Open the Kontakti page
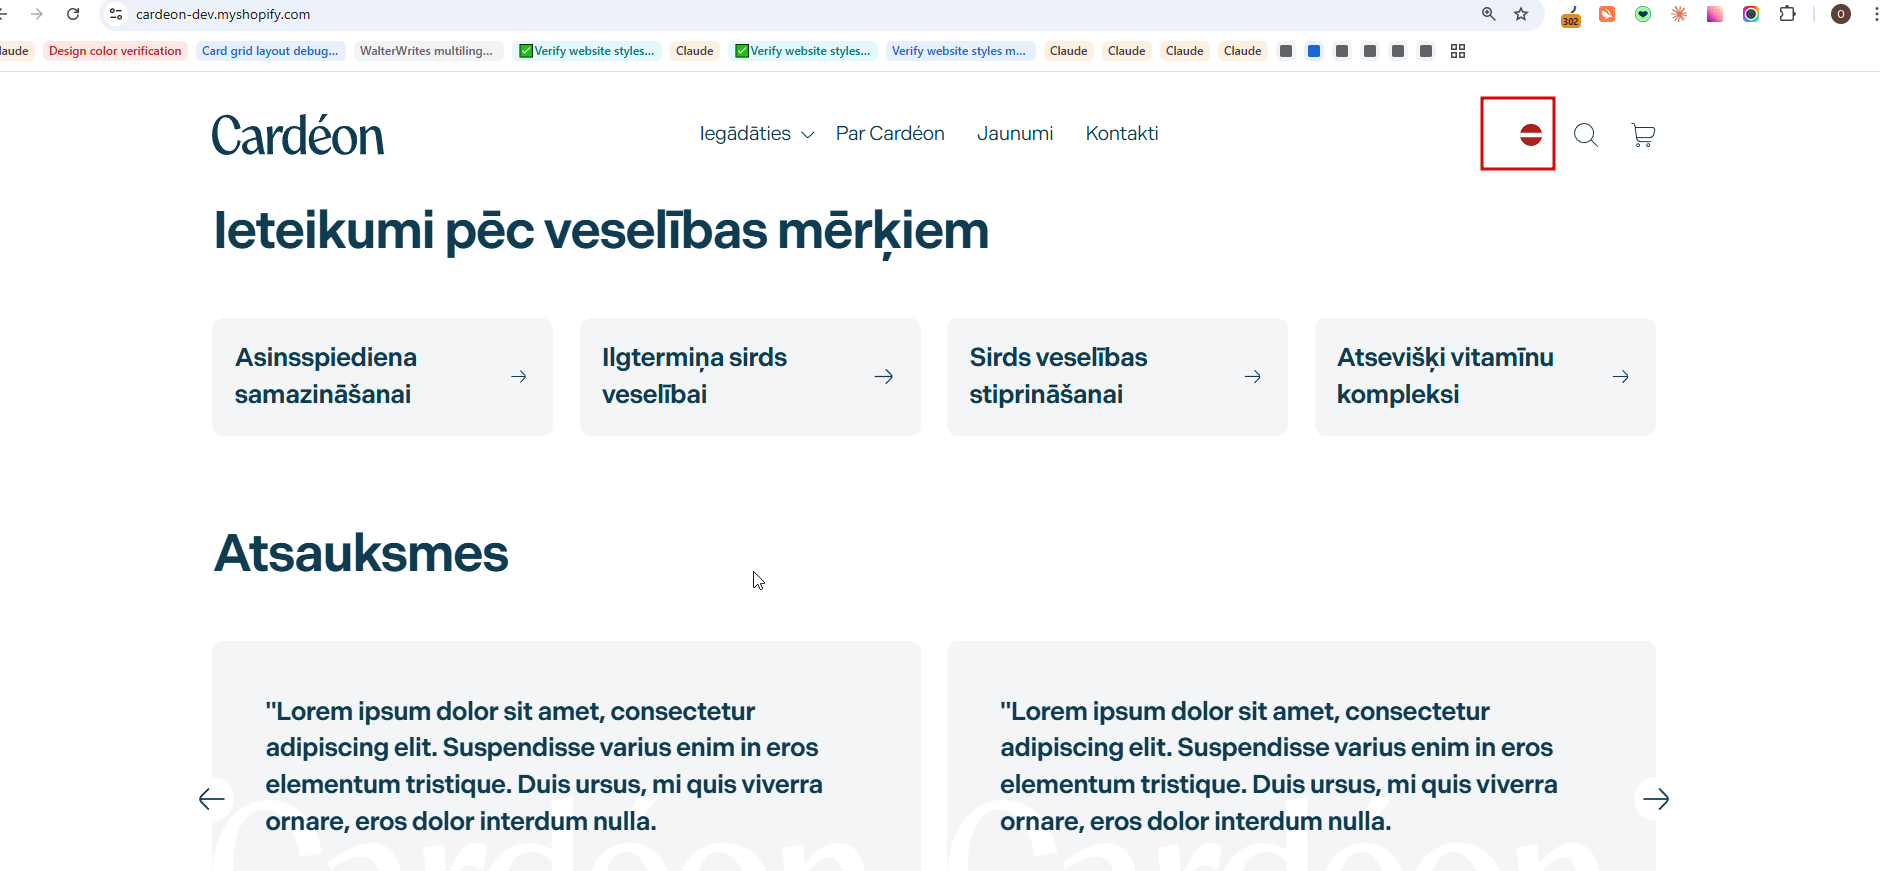1880x871 pixels. 1122,133
